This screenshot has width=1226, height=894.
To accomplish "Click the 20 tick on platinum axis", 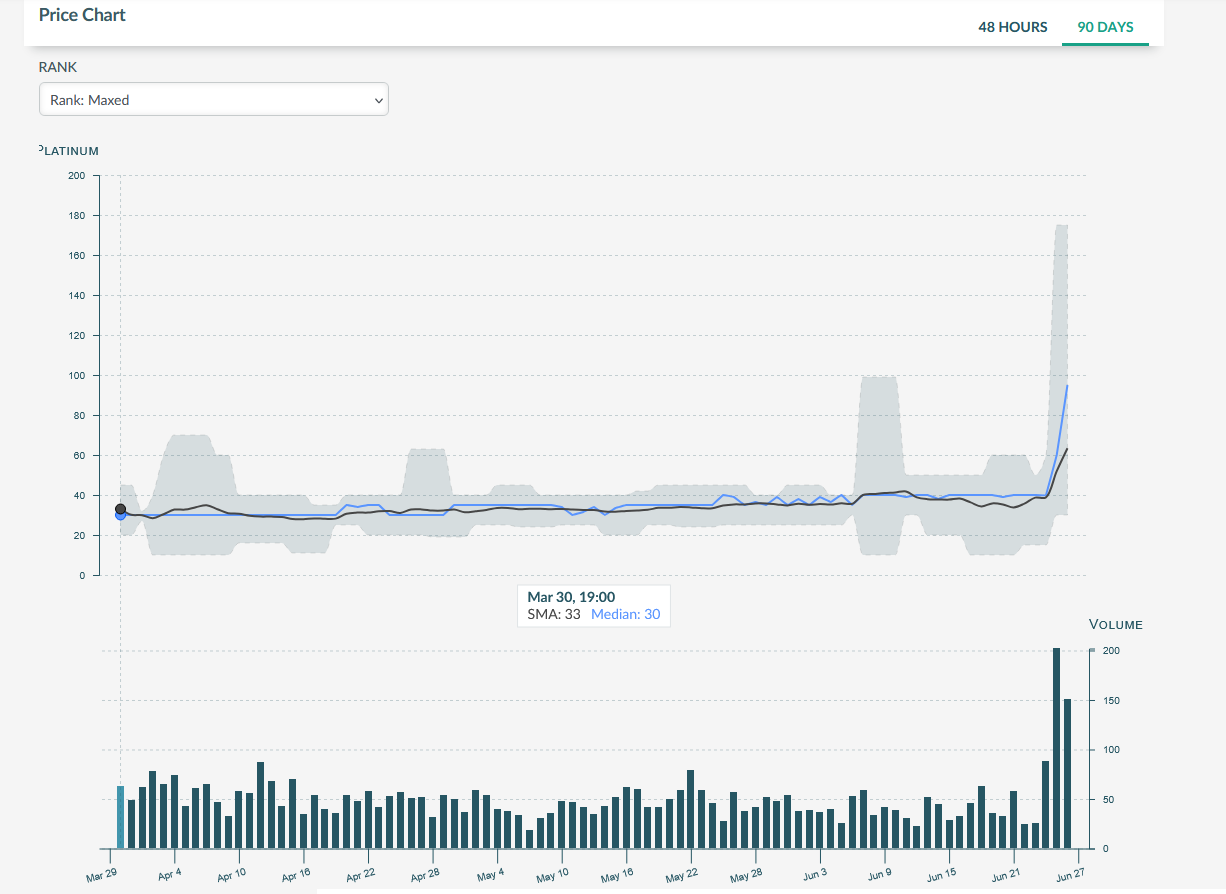I will (80, 536).
